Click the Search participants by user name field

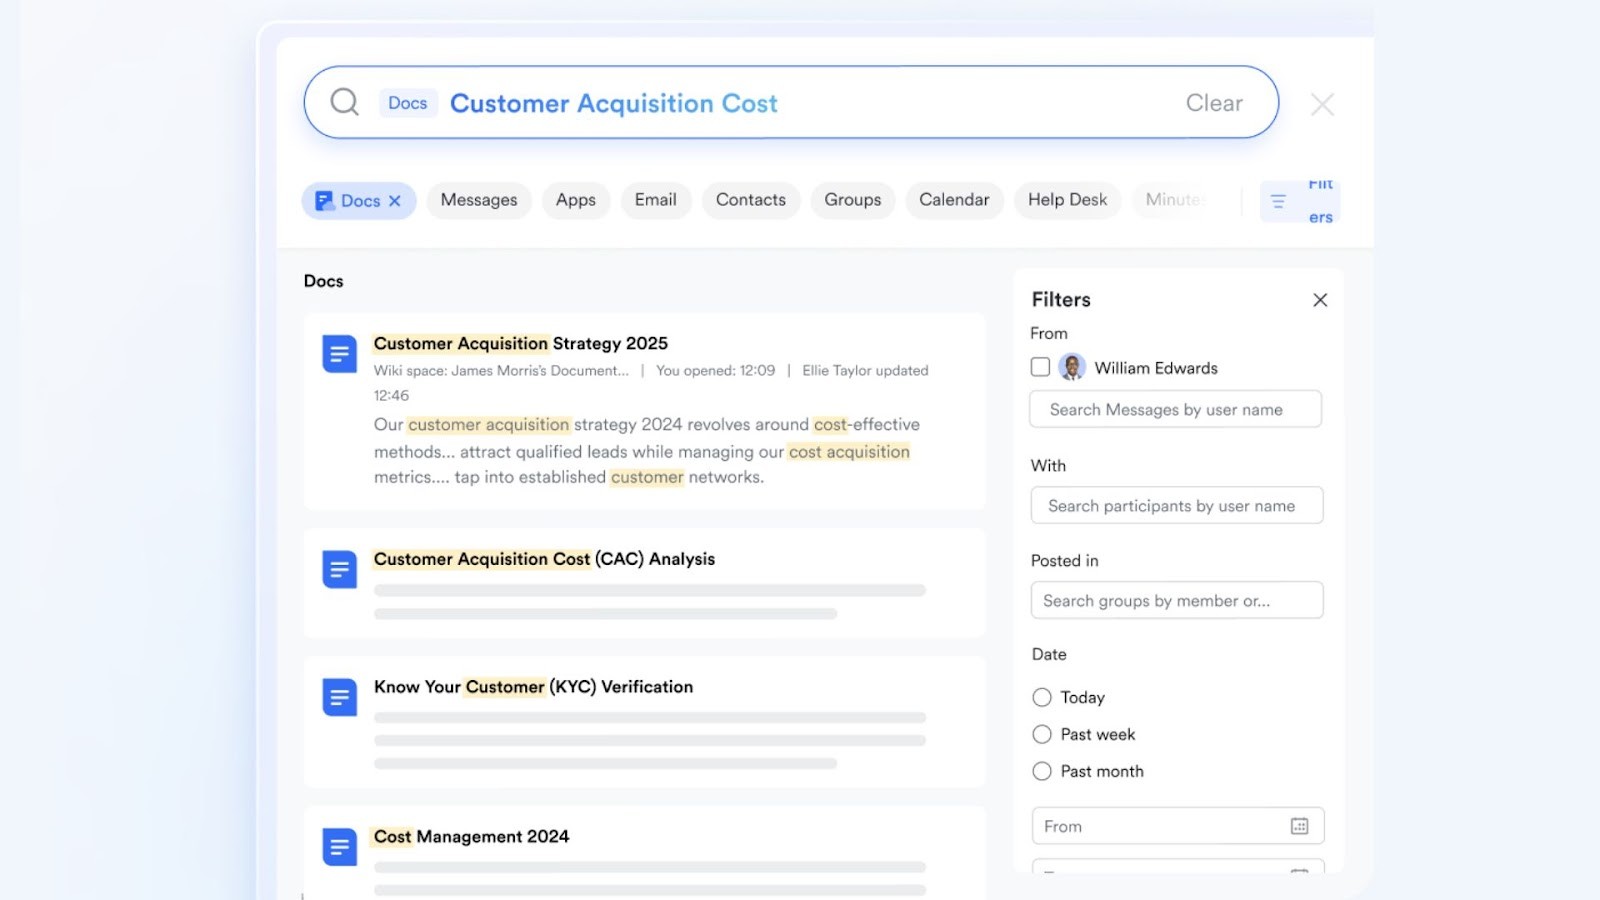[x=1176, y=505]
